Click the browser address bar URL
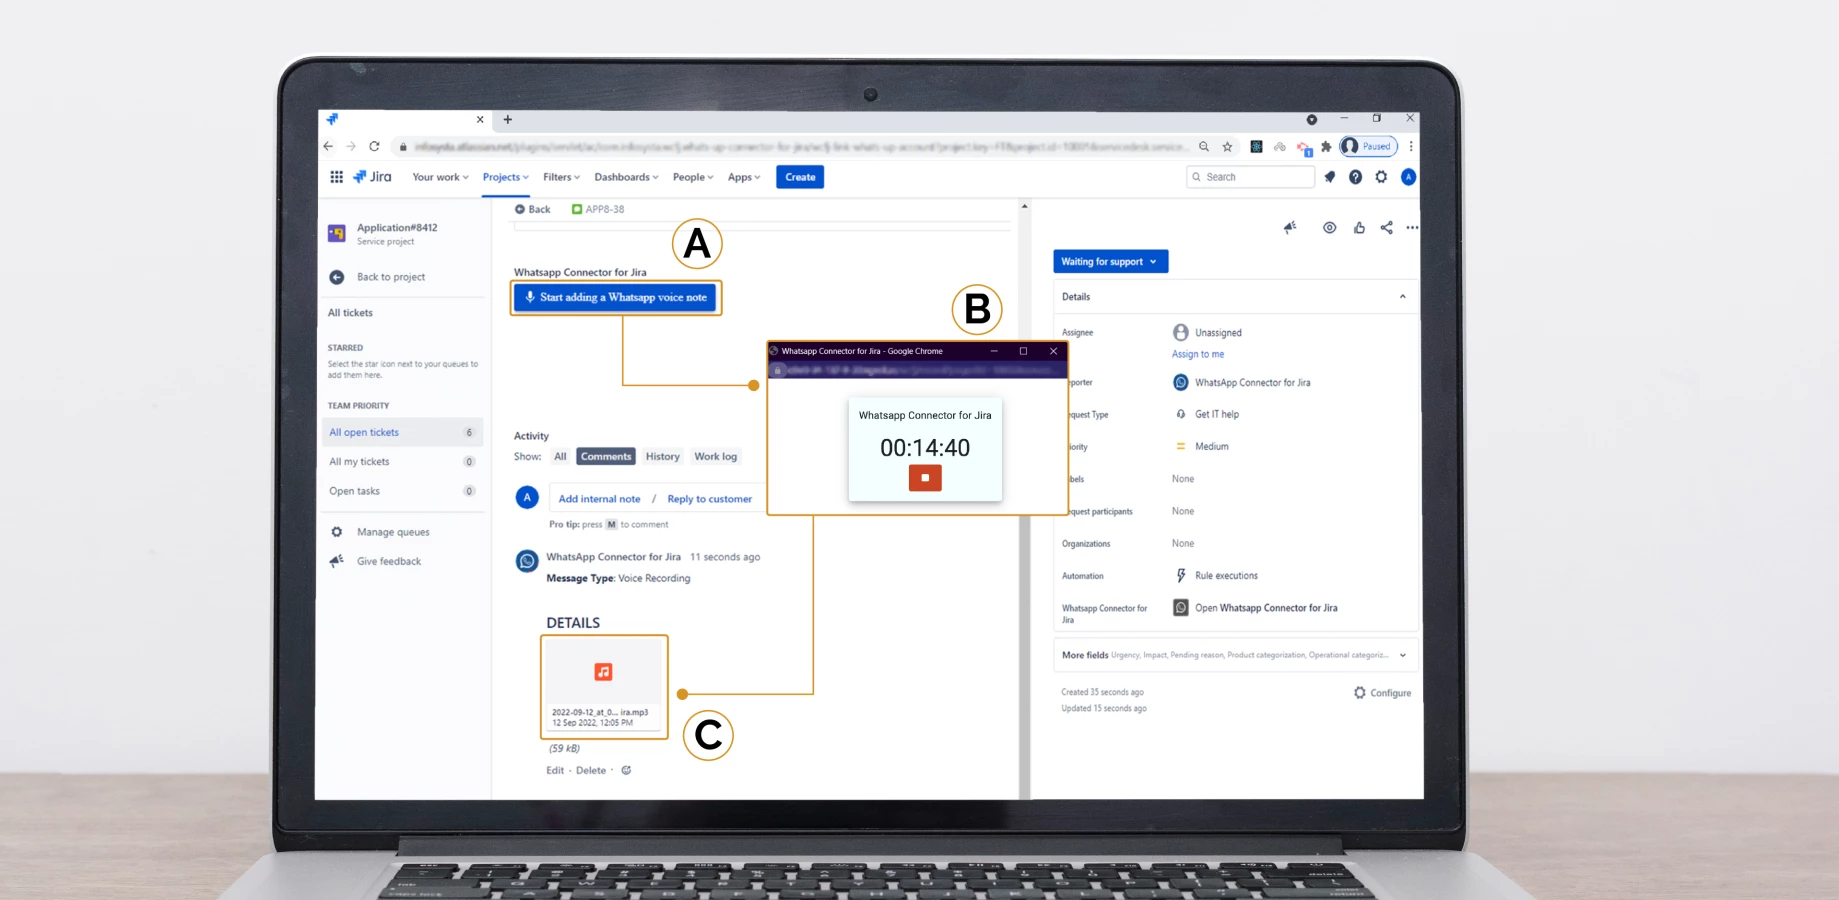The width and height of the screenshot is (1839, 900). click(x=800, y=146)
